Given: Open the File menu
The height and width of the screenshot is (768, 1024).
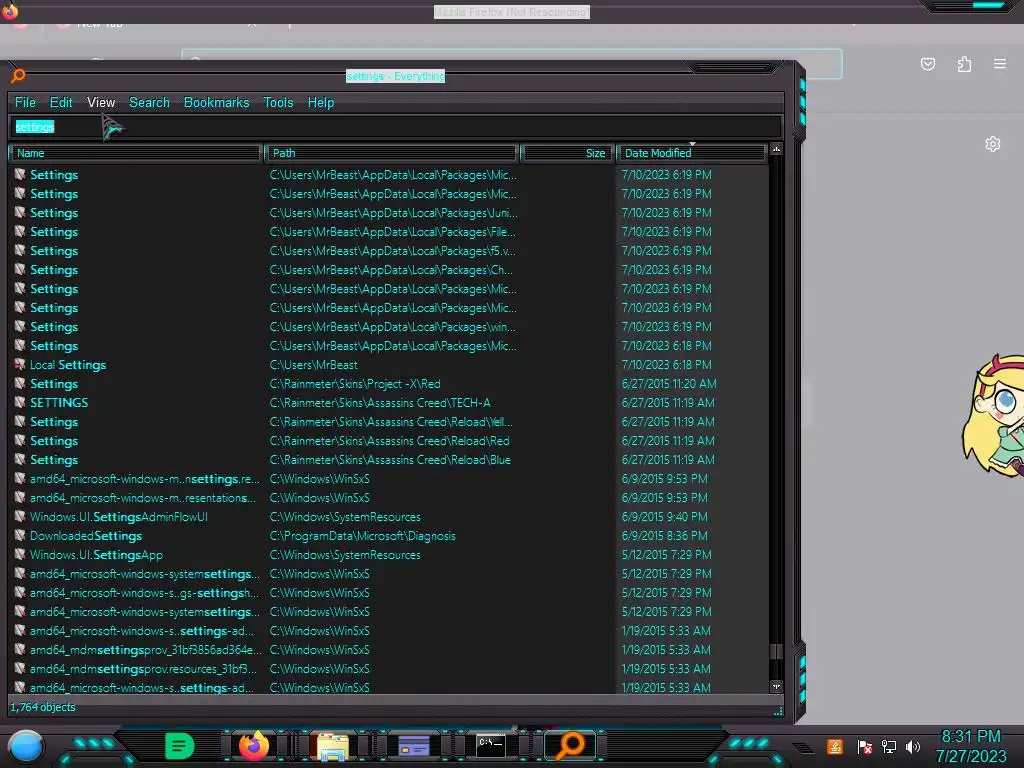Looking at the screenshot, I should pyautogui.click(x=25, y=103).
